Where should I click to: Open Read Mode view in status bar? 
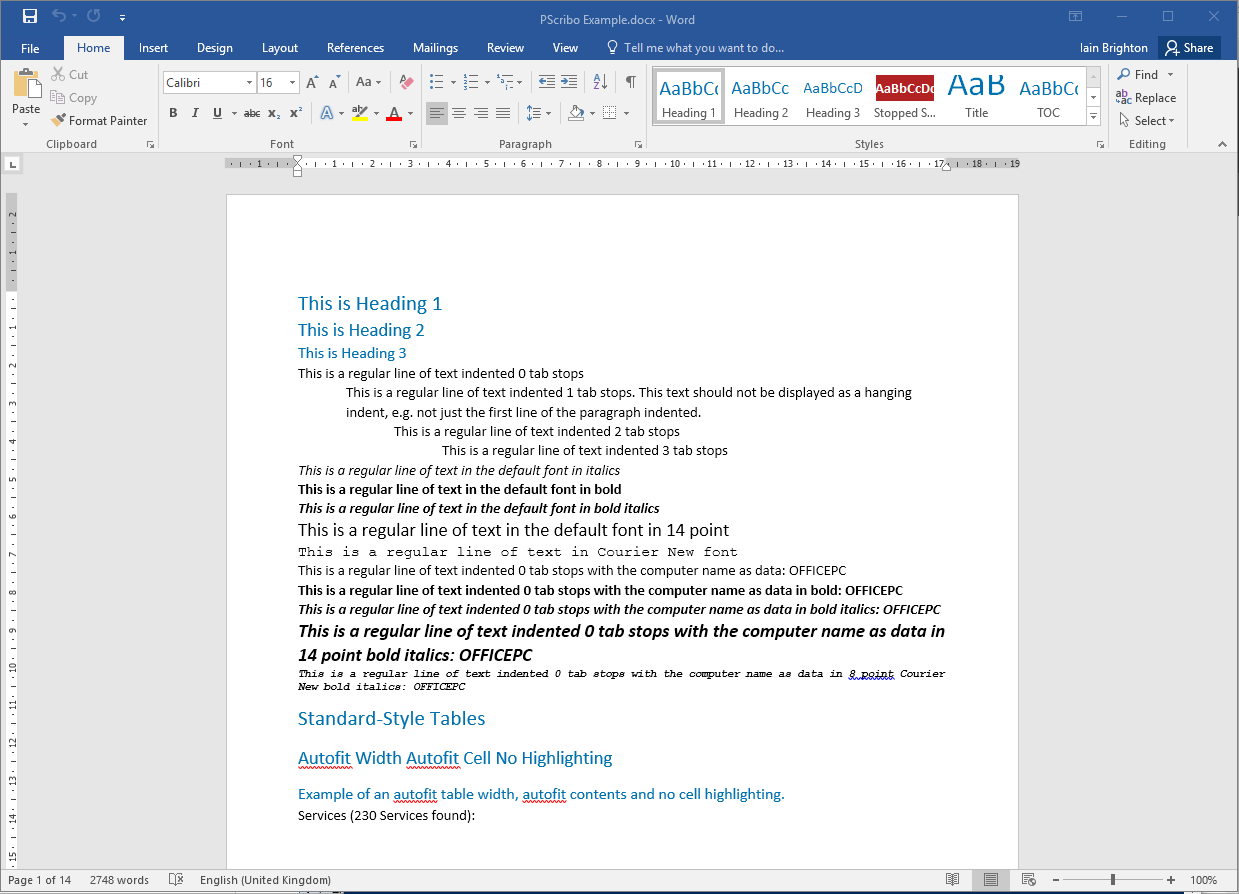[953, 880]
